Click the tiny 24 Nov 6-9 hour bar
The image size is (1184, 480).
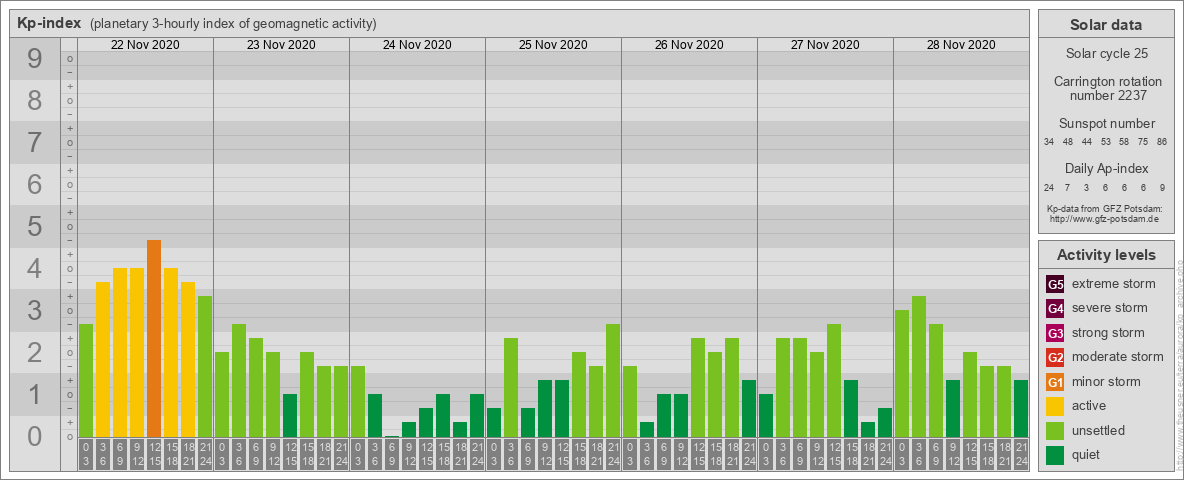(x=392, y=436)
